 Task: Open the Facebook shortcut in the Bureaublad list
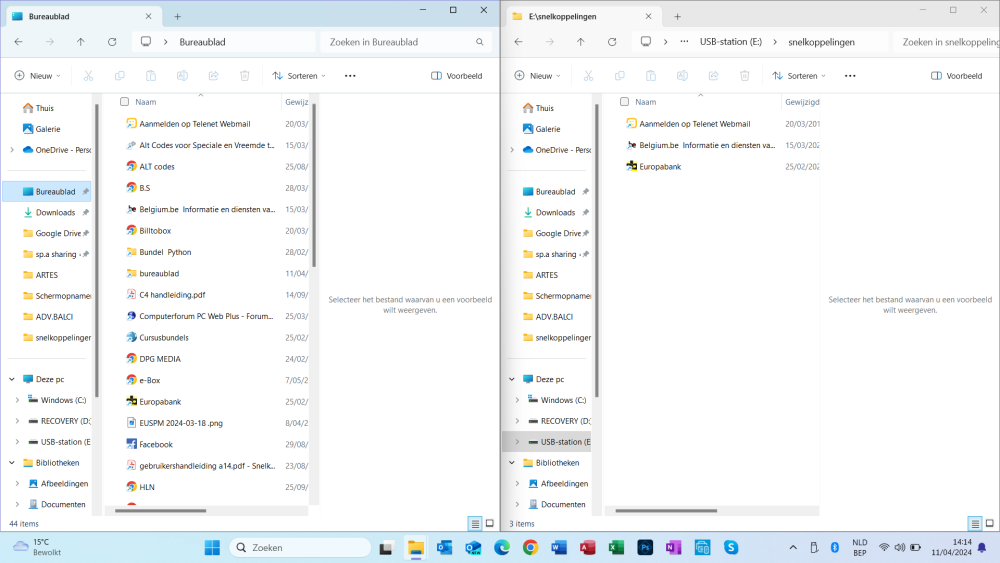155,444
